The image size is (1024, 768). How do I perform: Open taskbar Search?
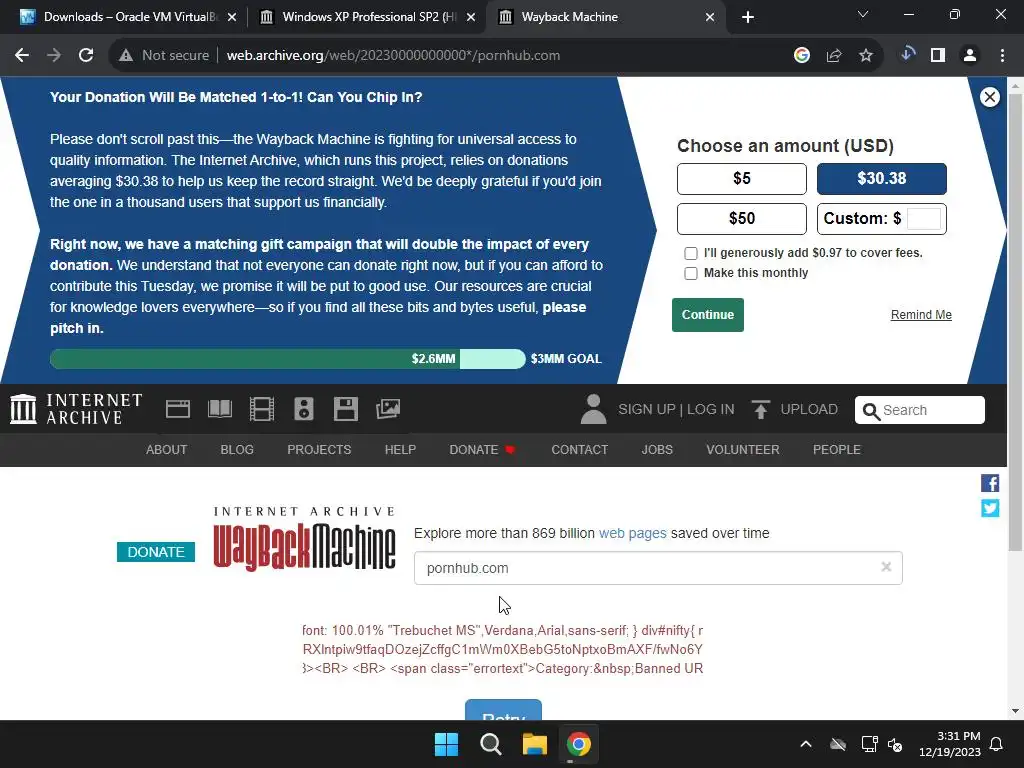click(490, 744)
